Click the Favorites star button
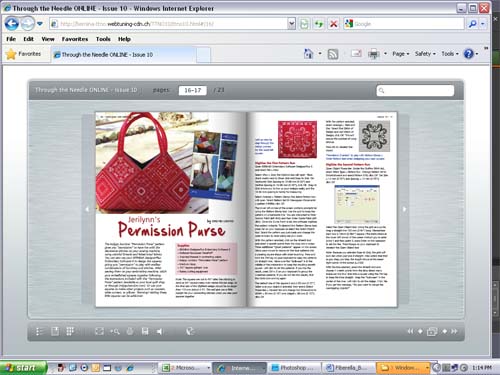 [23, 54]
